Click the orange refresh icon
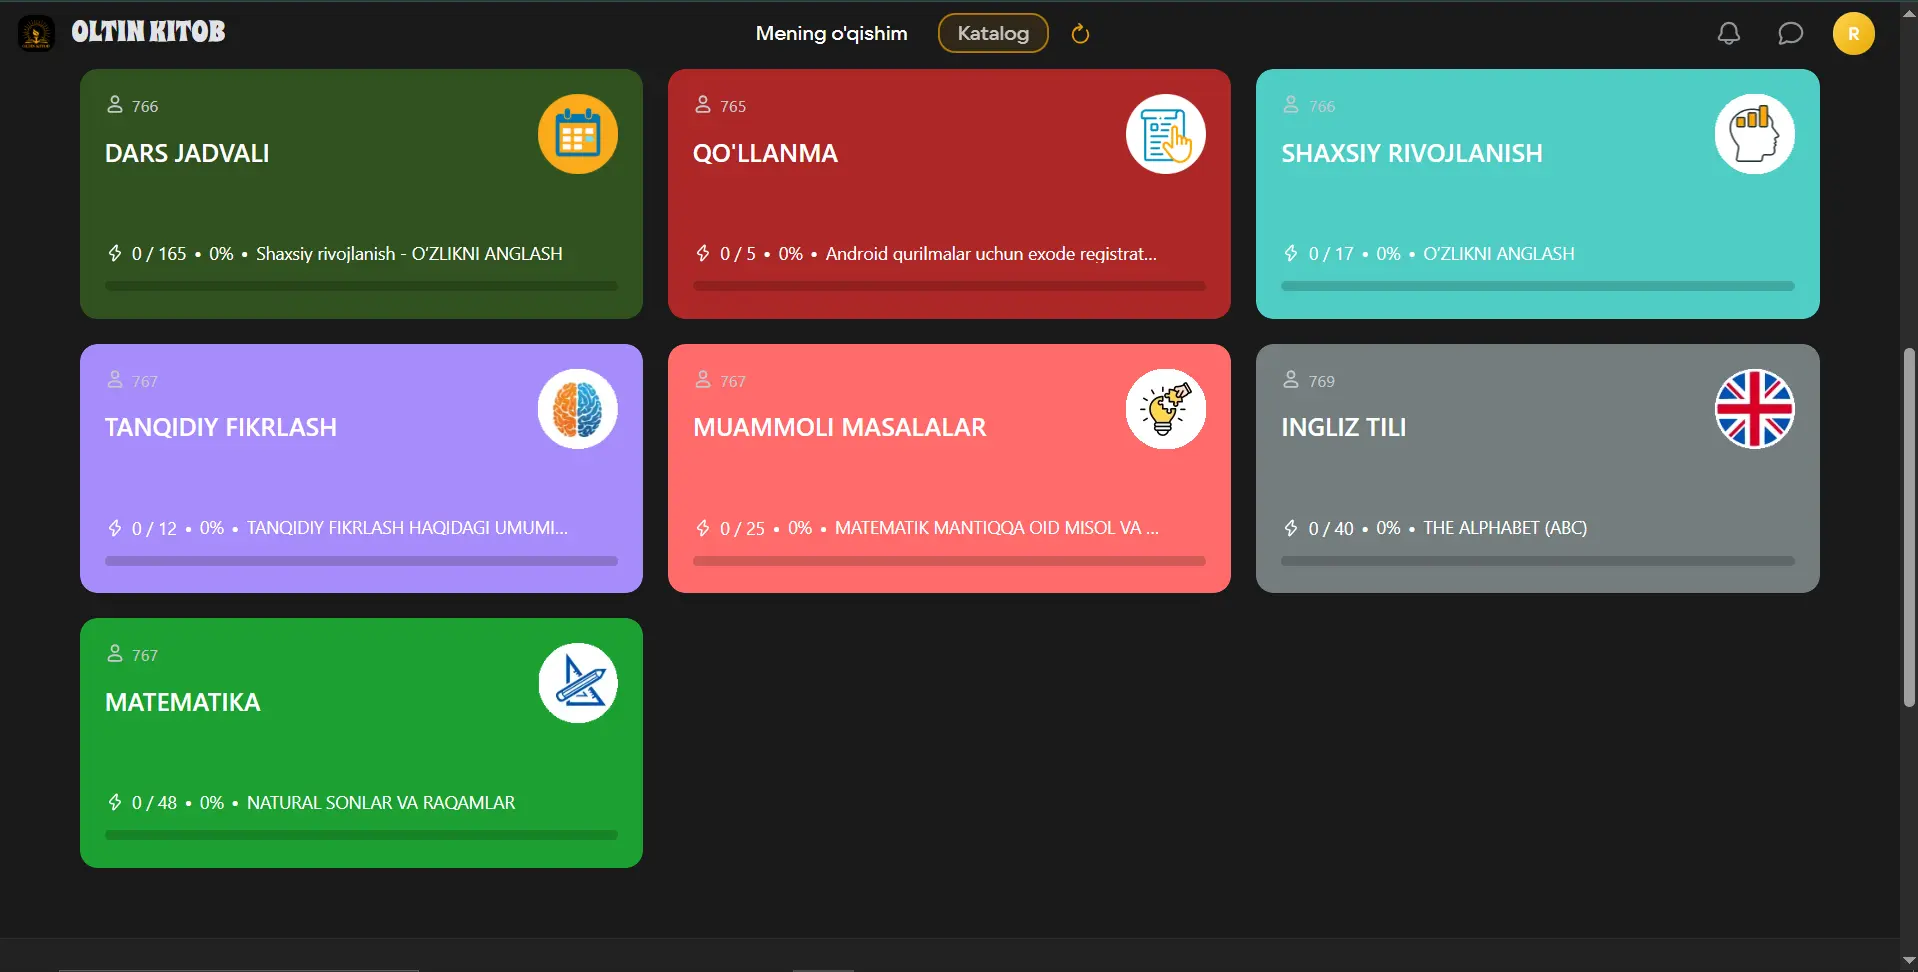 tap(1080, 34)
